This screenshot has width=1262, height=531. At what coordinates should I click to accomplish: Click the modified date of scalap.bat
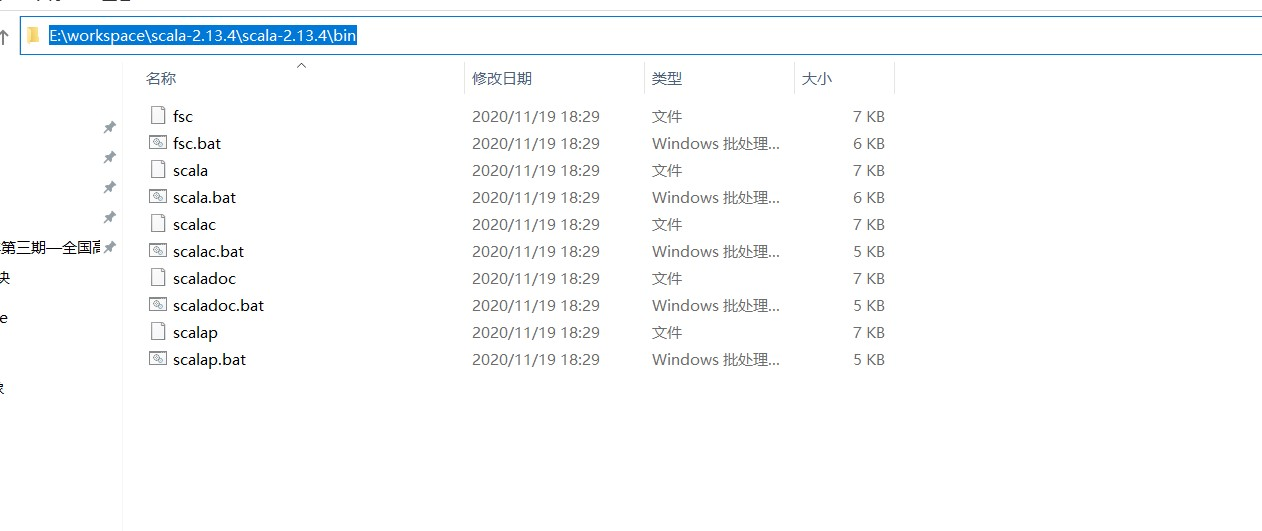[536, 359]
